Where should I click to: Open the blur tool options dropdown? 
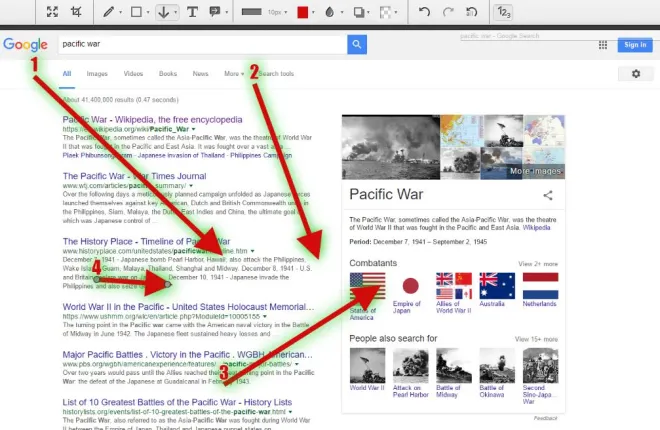coord(396,12)
